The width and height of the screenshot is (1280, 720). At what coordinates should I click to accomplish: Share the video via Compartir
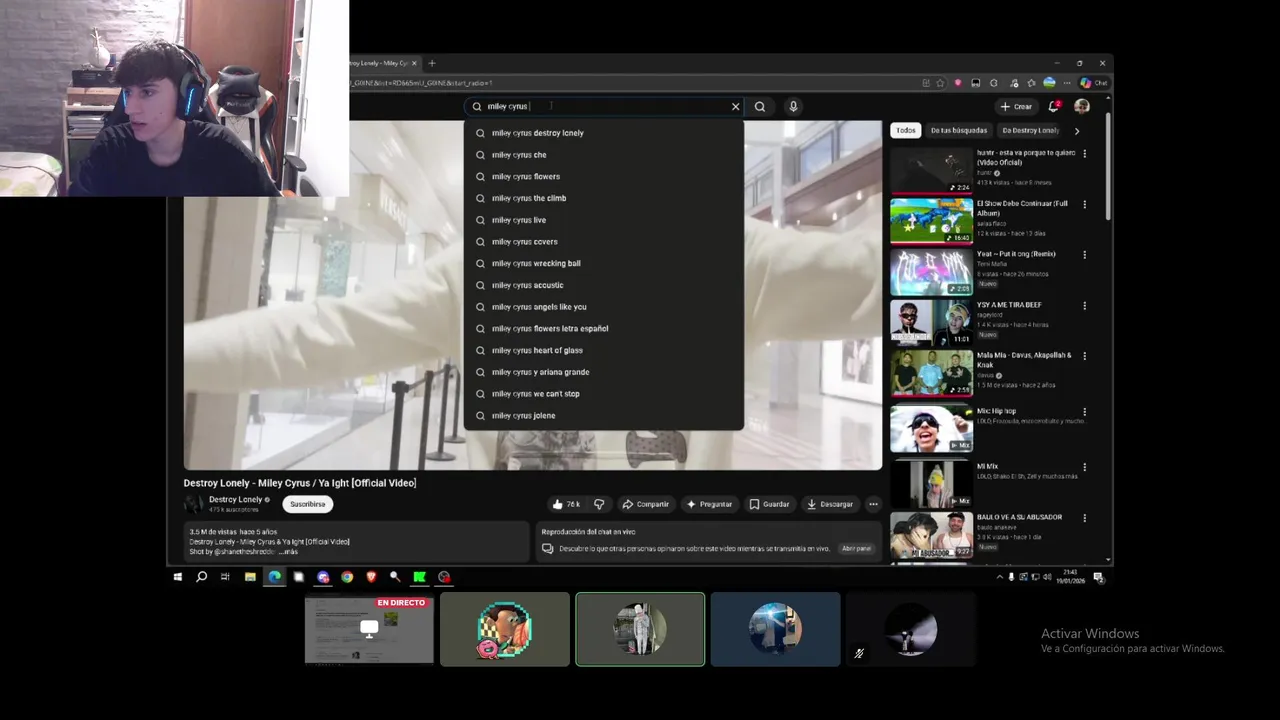point(645,504)
